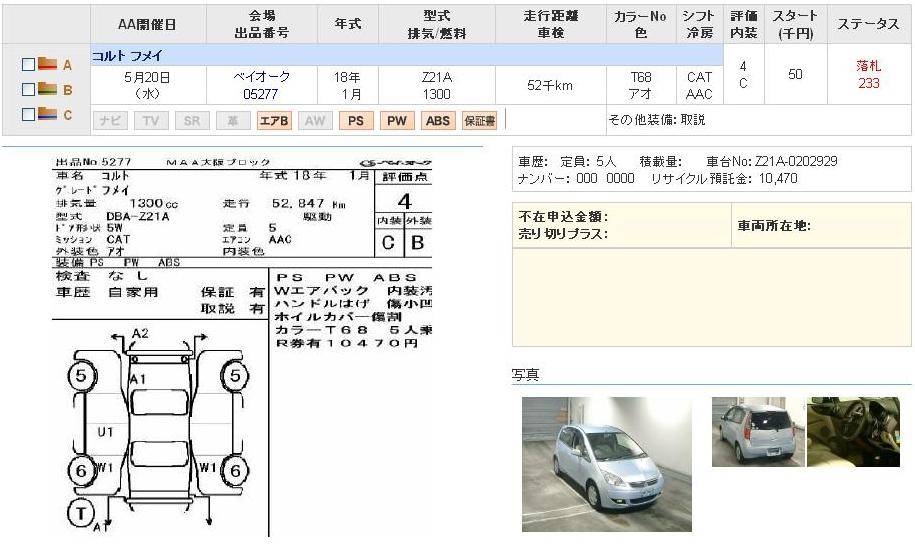Click the エアB airbag equipment badge
Screen dimensions: 915x549
point(273,120)
